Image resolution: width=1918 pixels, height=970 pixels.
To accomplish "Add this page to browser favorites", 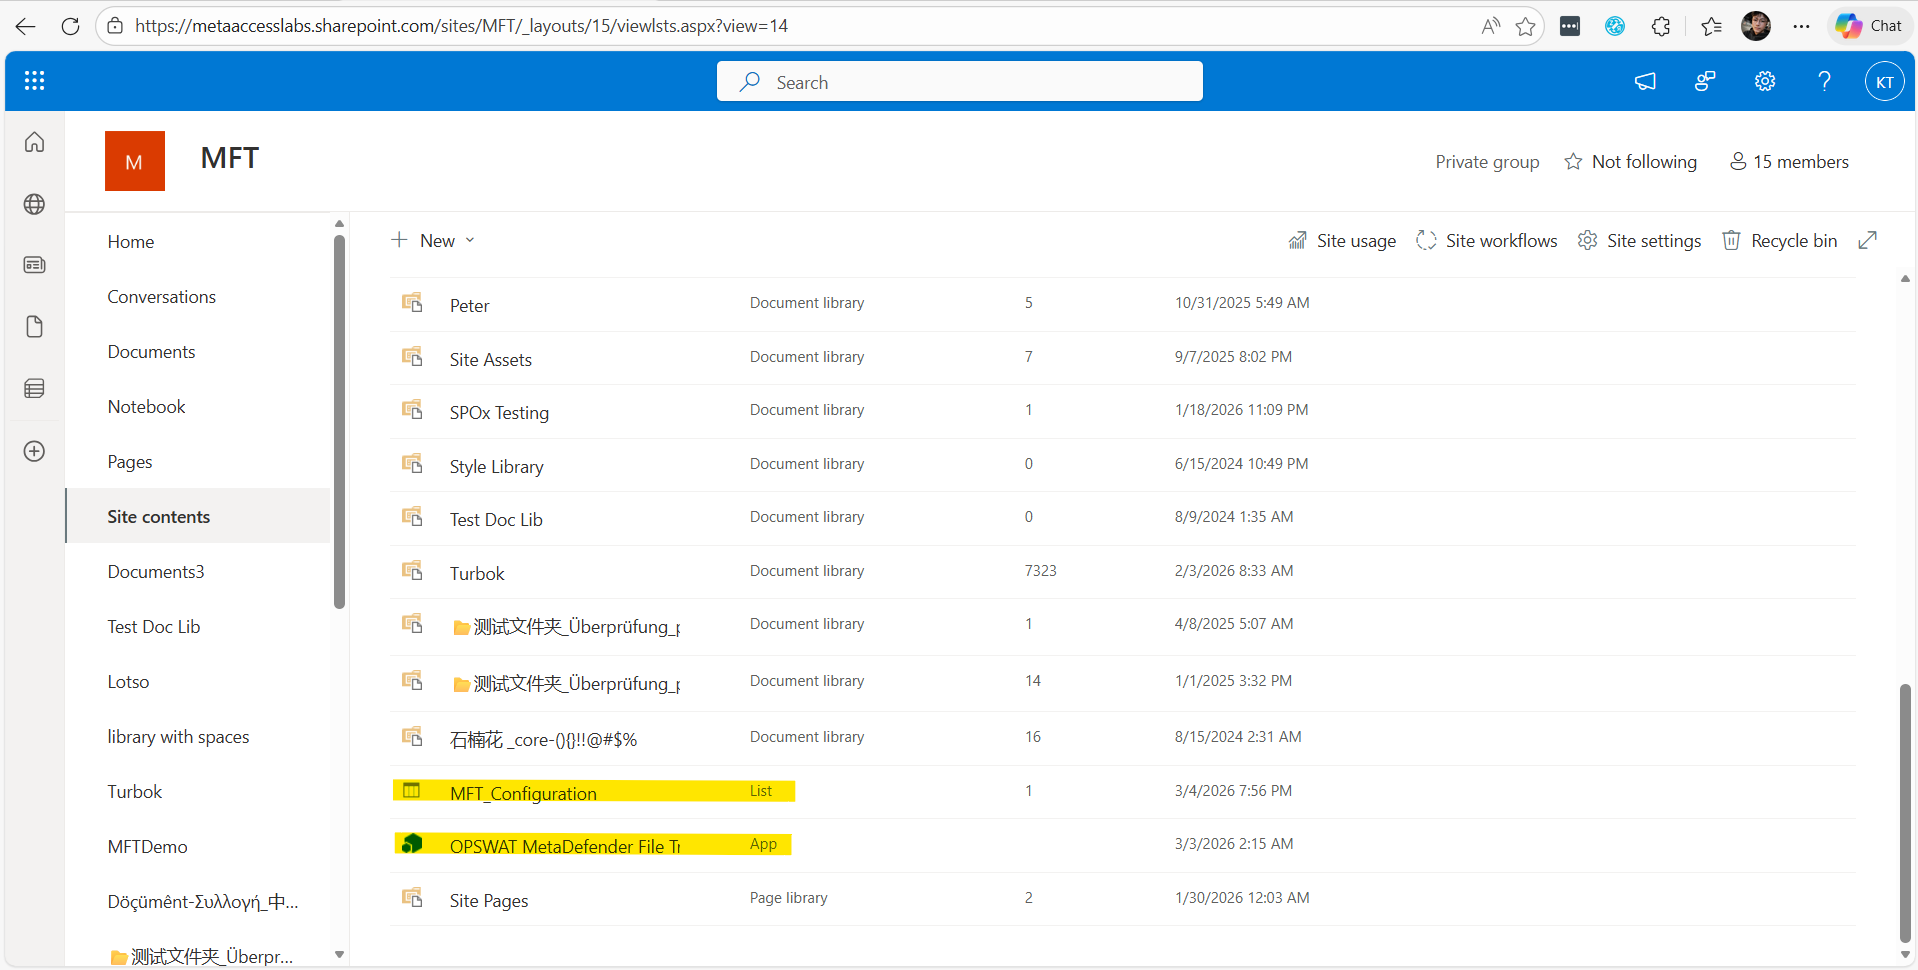I will pos(1525,26).
